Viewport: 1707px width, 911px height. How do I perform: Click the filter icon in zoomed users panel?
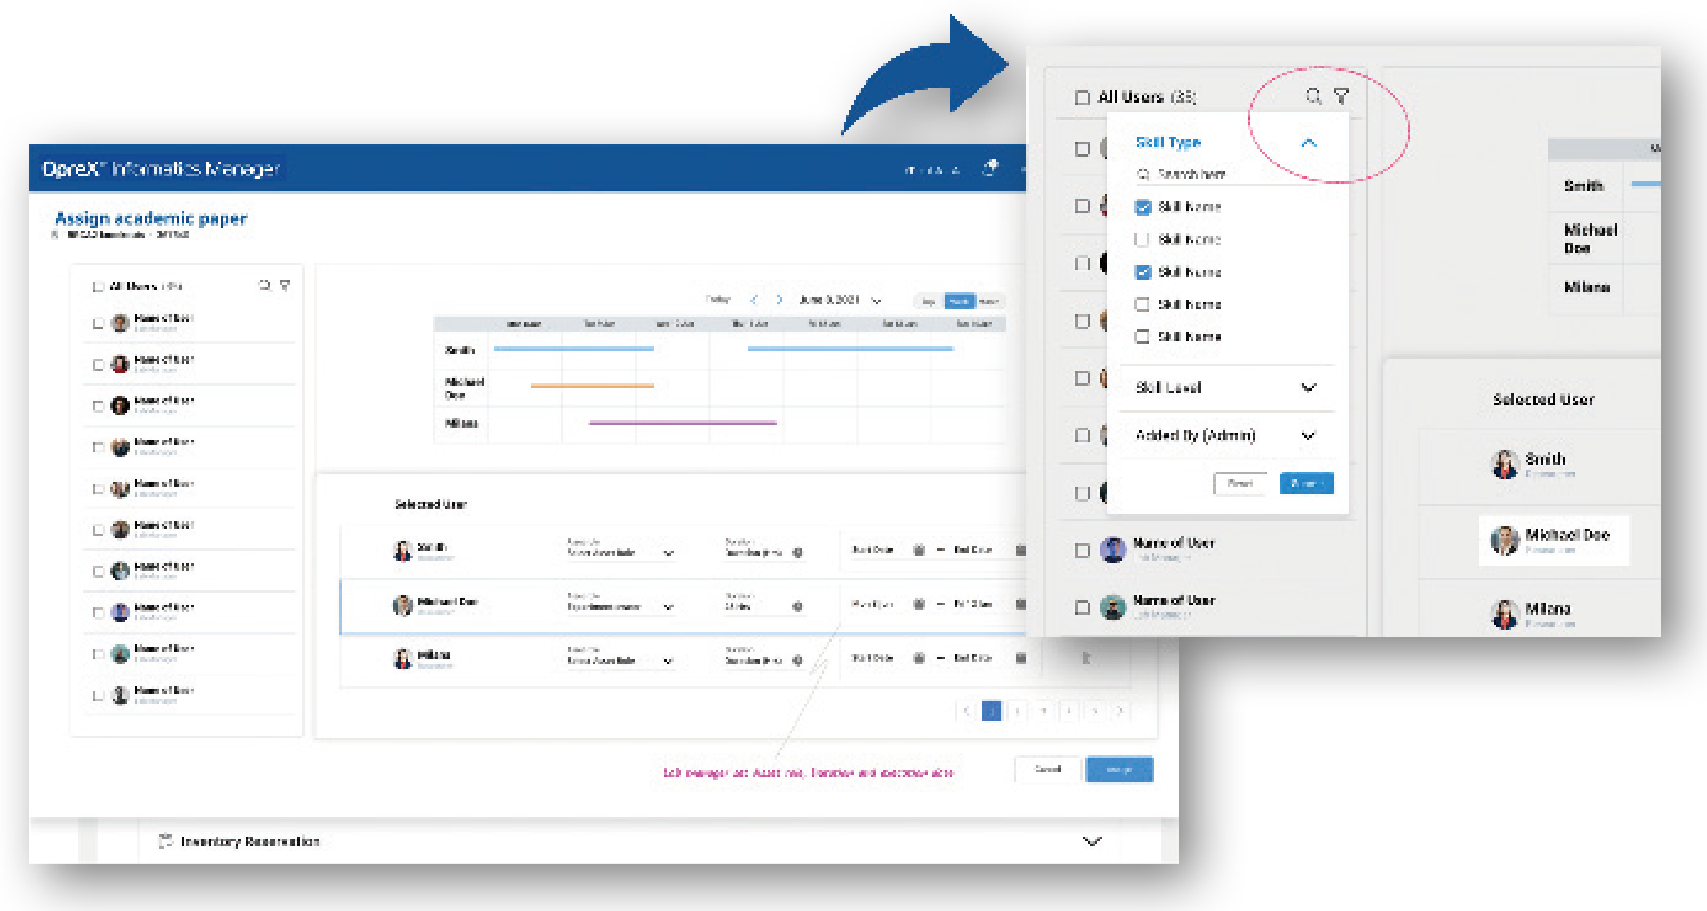pos(1341,96)
